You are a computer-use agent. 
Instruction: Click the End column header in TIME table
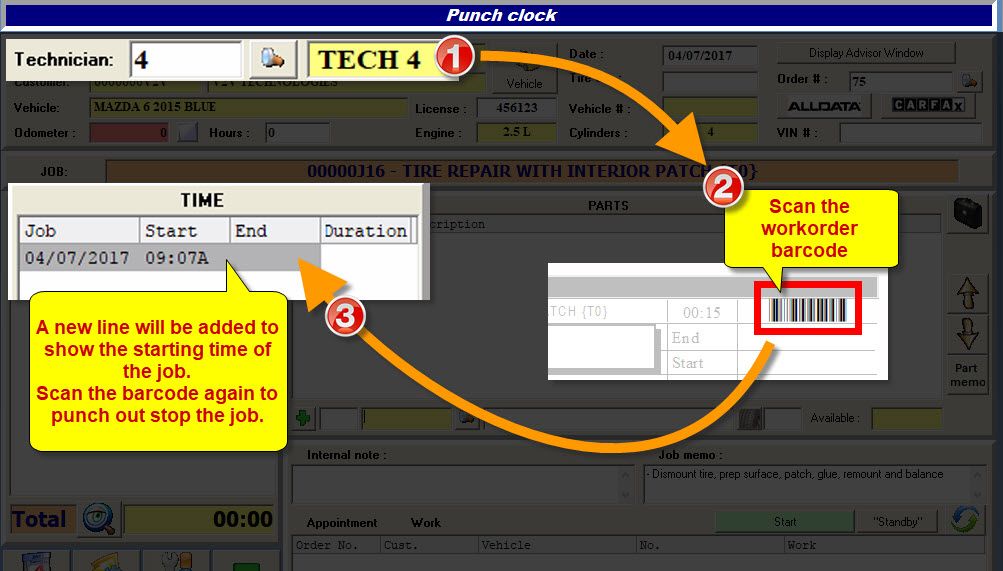[274, 230]
